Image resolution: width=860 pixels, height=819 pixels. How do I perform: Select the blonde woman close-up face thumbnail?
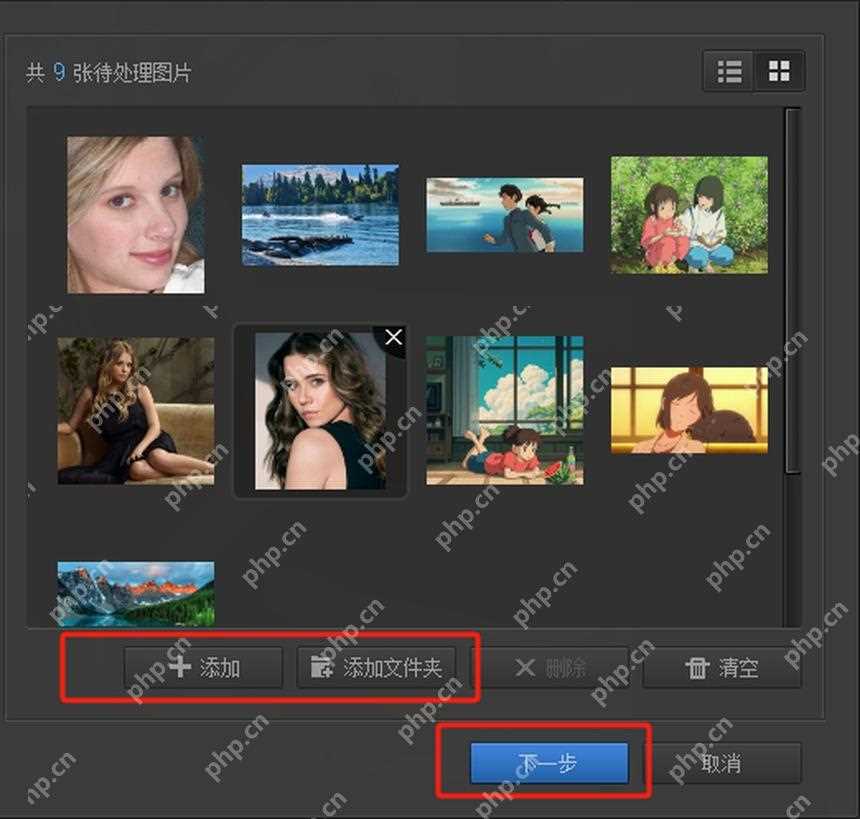coord(135,215)
